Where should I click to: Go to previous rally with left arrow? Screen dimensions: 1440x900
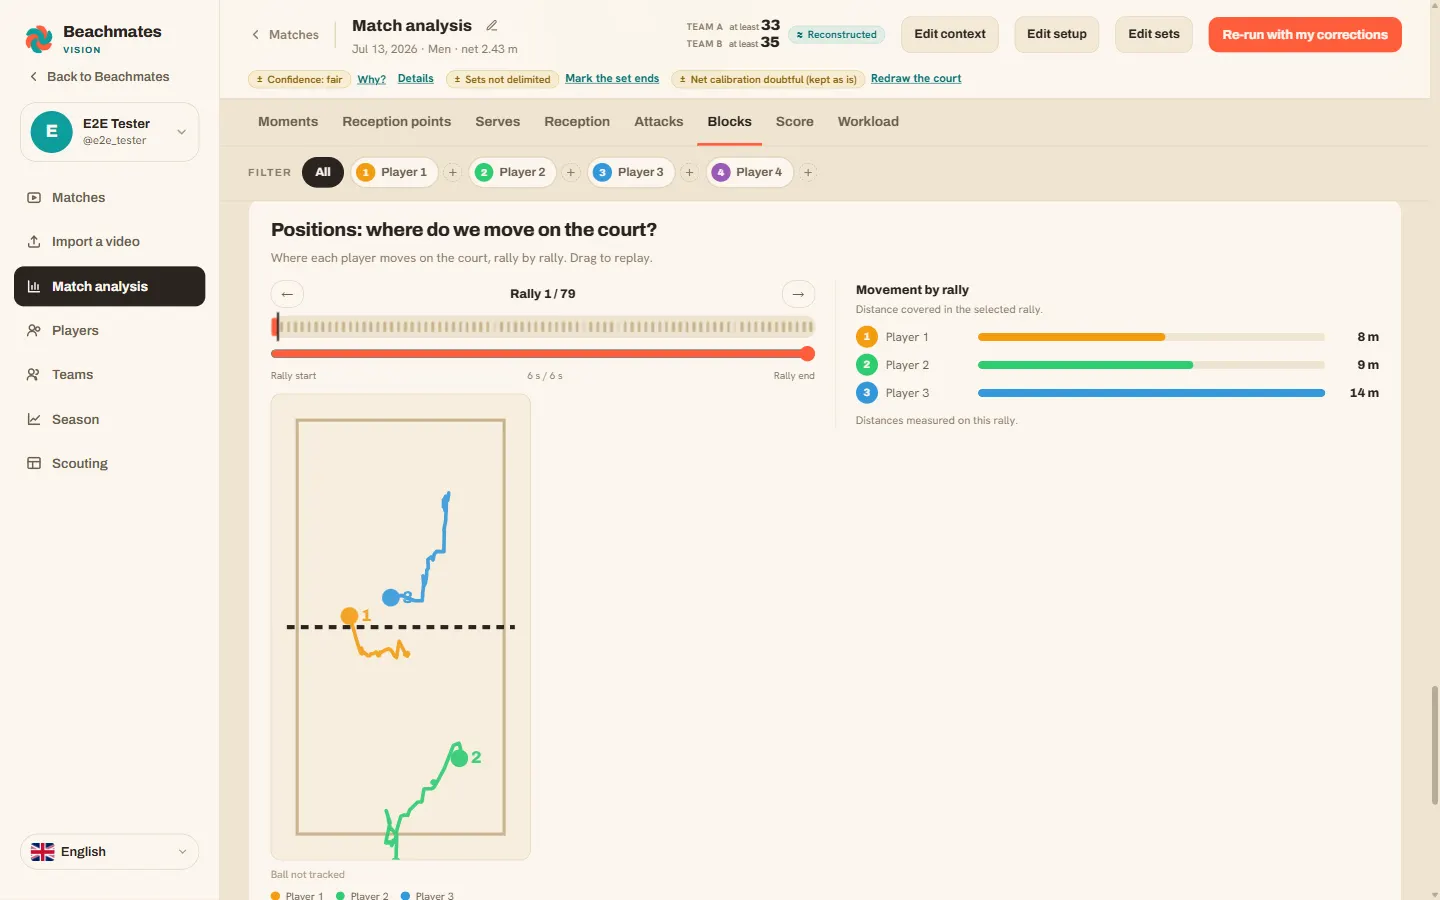pyautogui.click(x=287, y=294)
